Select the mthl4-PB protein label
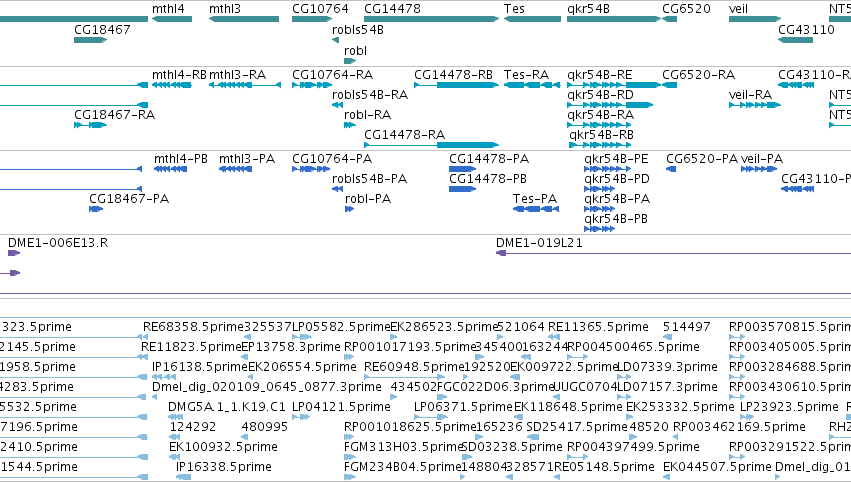This screenshot has width=851, height=482. point(181,159)
